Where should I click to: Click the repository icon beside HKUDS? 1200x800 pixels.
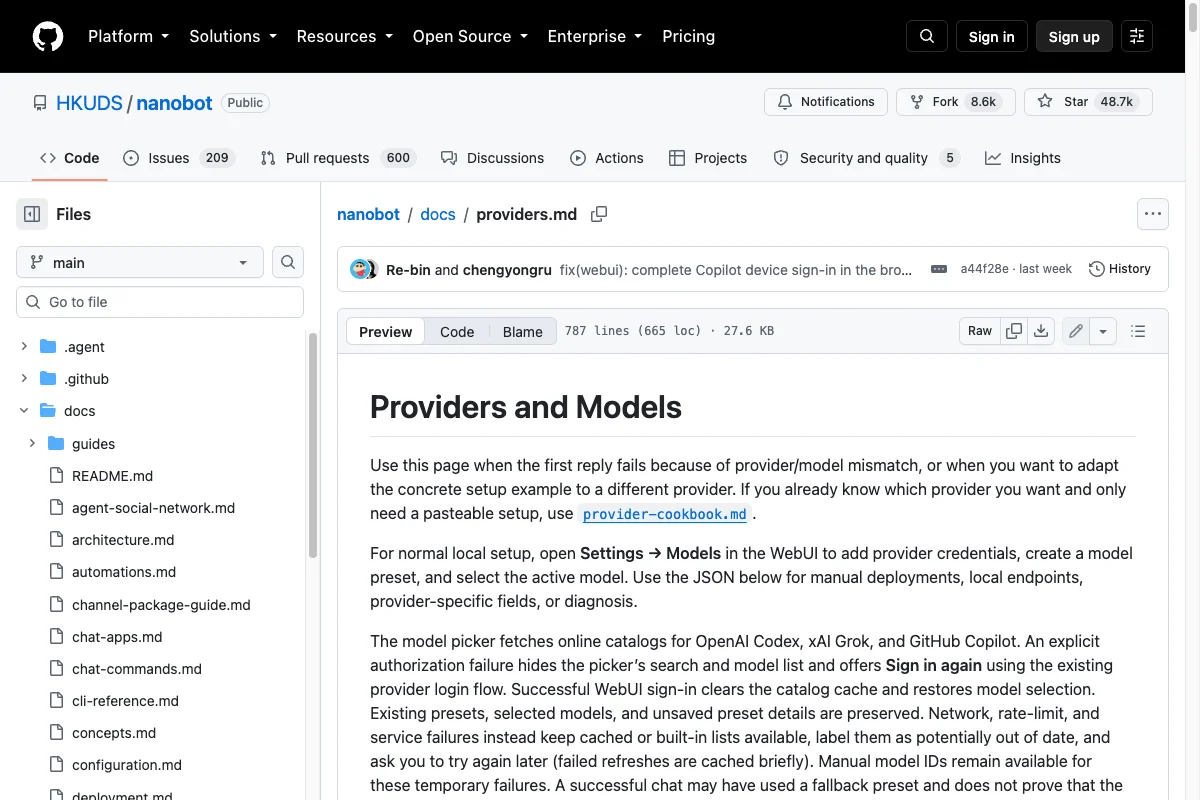click(40, 103)
